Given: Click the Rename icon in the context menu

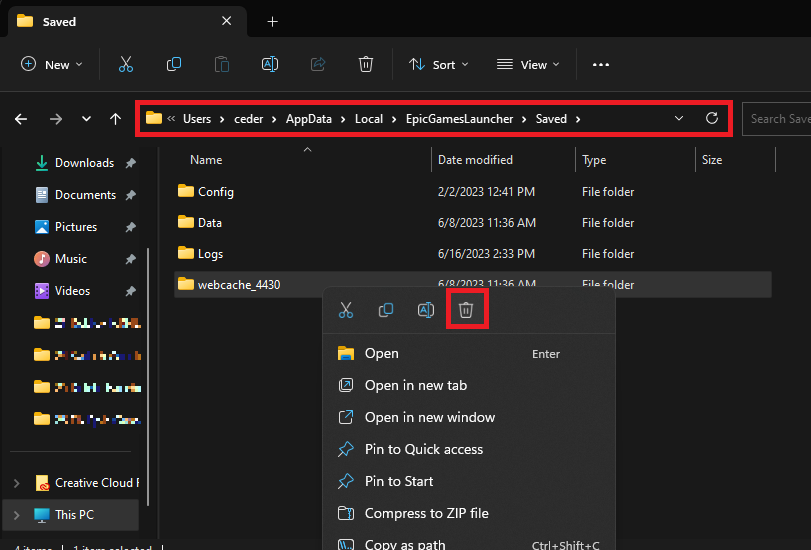Looking at the screenshot, I should click(x=426, y=310).
